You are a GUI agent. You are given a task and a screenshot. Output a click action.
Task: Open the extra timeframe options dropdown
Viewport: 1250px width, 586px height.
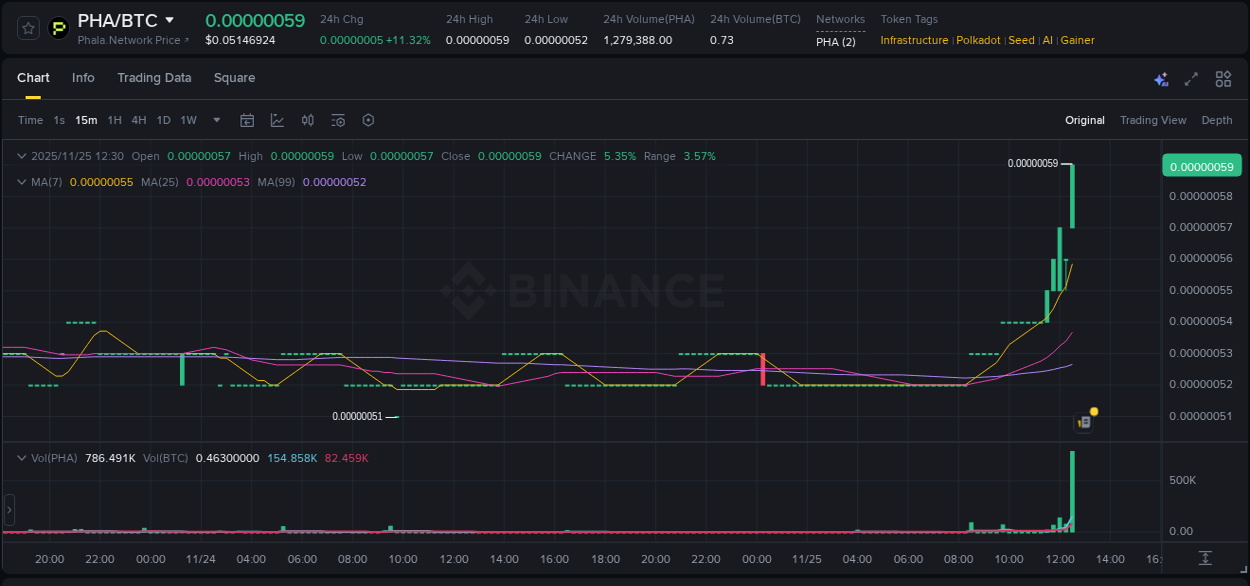tap(216, 120)
